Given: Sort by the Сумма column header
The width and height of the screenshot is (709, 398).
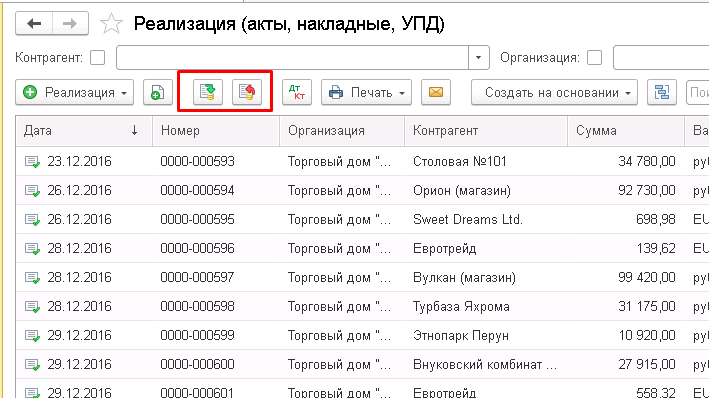Looking at the screenshot, I should coord(626,131).
